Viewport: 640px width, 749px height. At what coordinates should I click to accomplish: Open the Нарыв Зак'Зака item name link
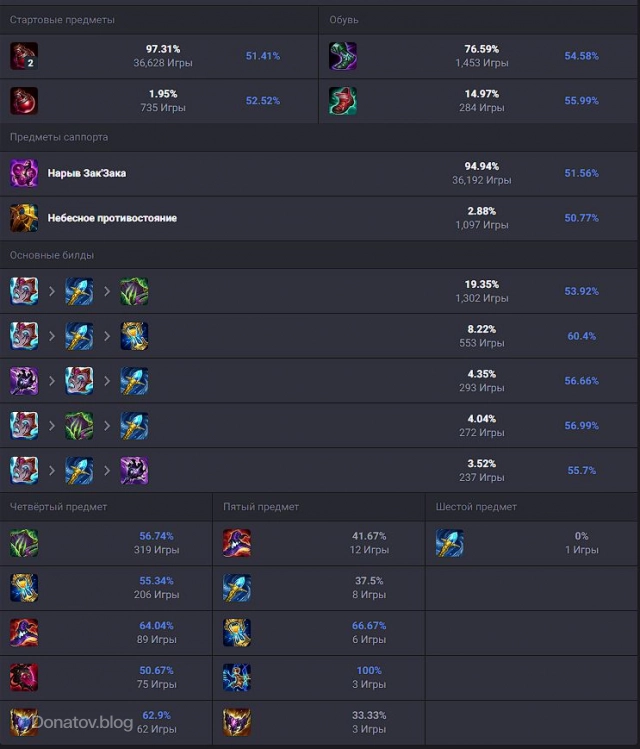(x=87, y=173)
